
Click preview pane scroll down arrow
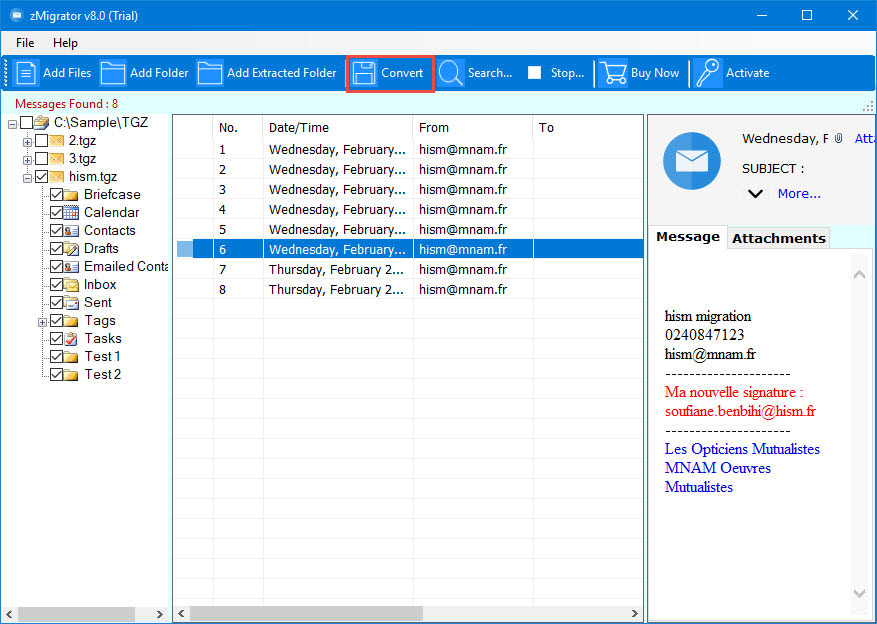[x=859, y=593]
